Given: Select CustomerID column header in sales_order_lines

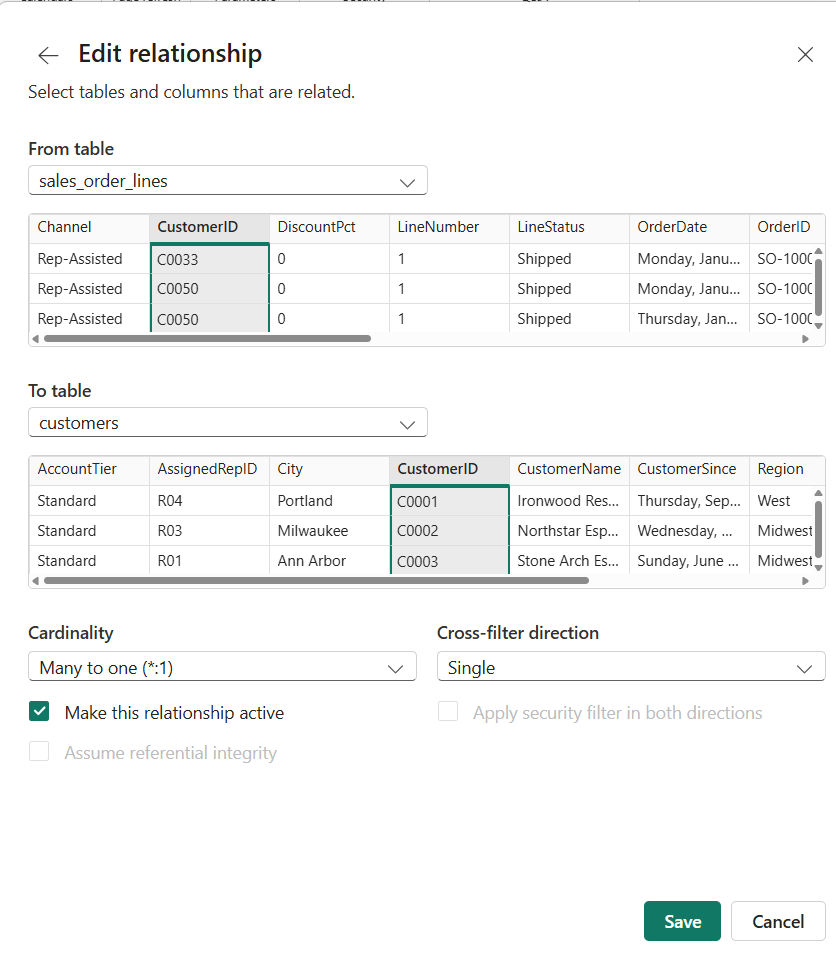Looking at the screenshot, I should pos(209,227).
